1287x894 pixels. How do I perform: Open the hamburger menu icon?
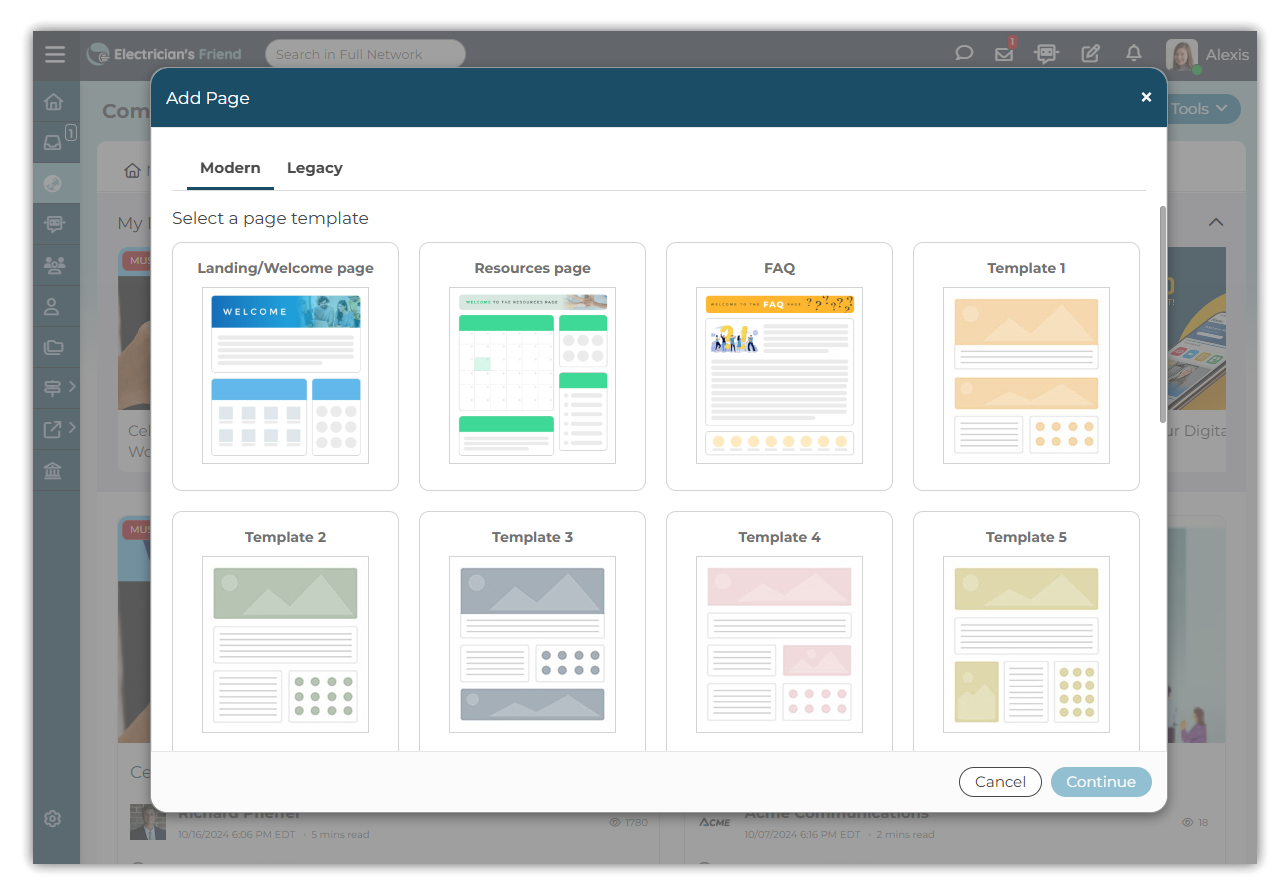[55, 54]
